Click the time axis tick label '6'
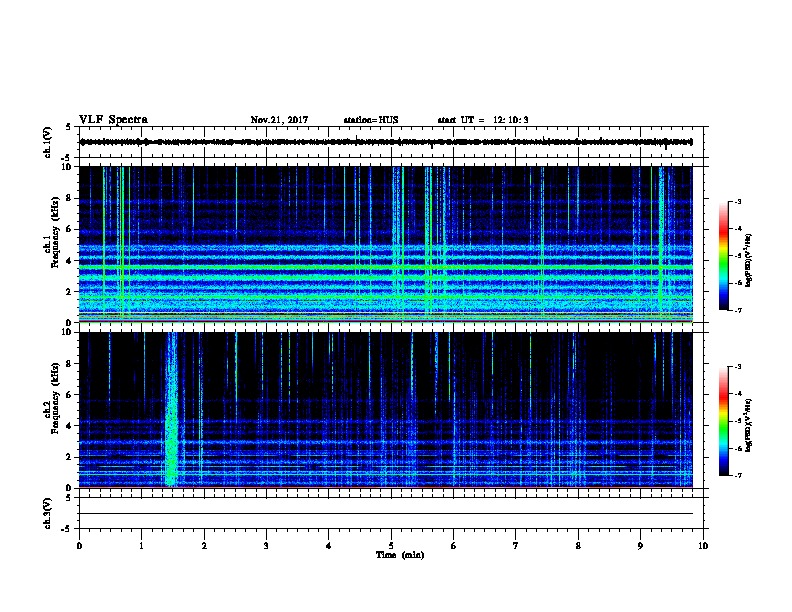Viewport: 792px width, 612px height. [454, 546]
